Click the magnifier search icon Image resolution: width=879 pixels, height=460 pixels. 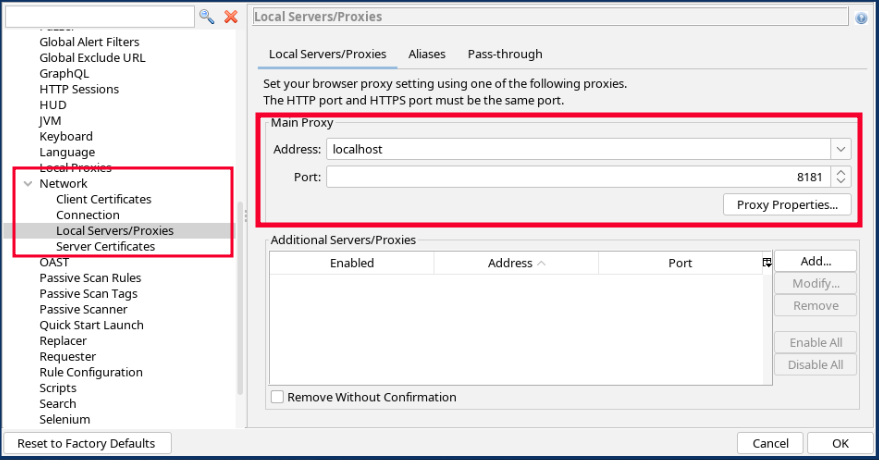point(207,16)
